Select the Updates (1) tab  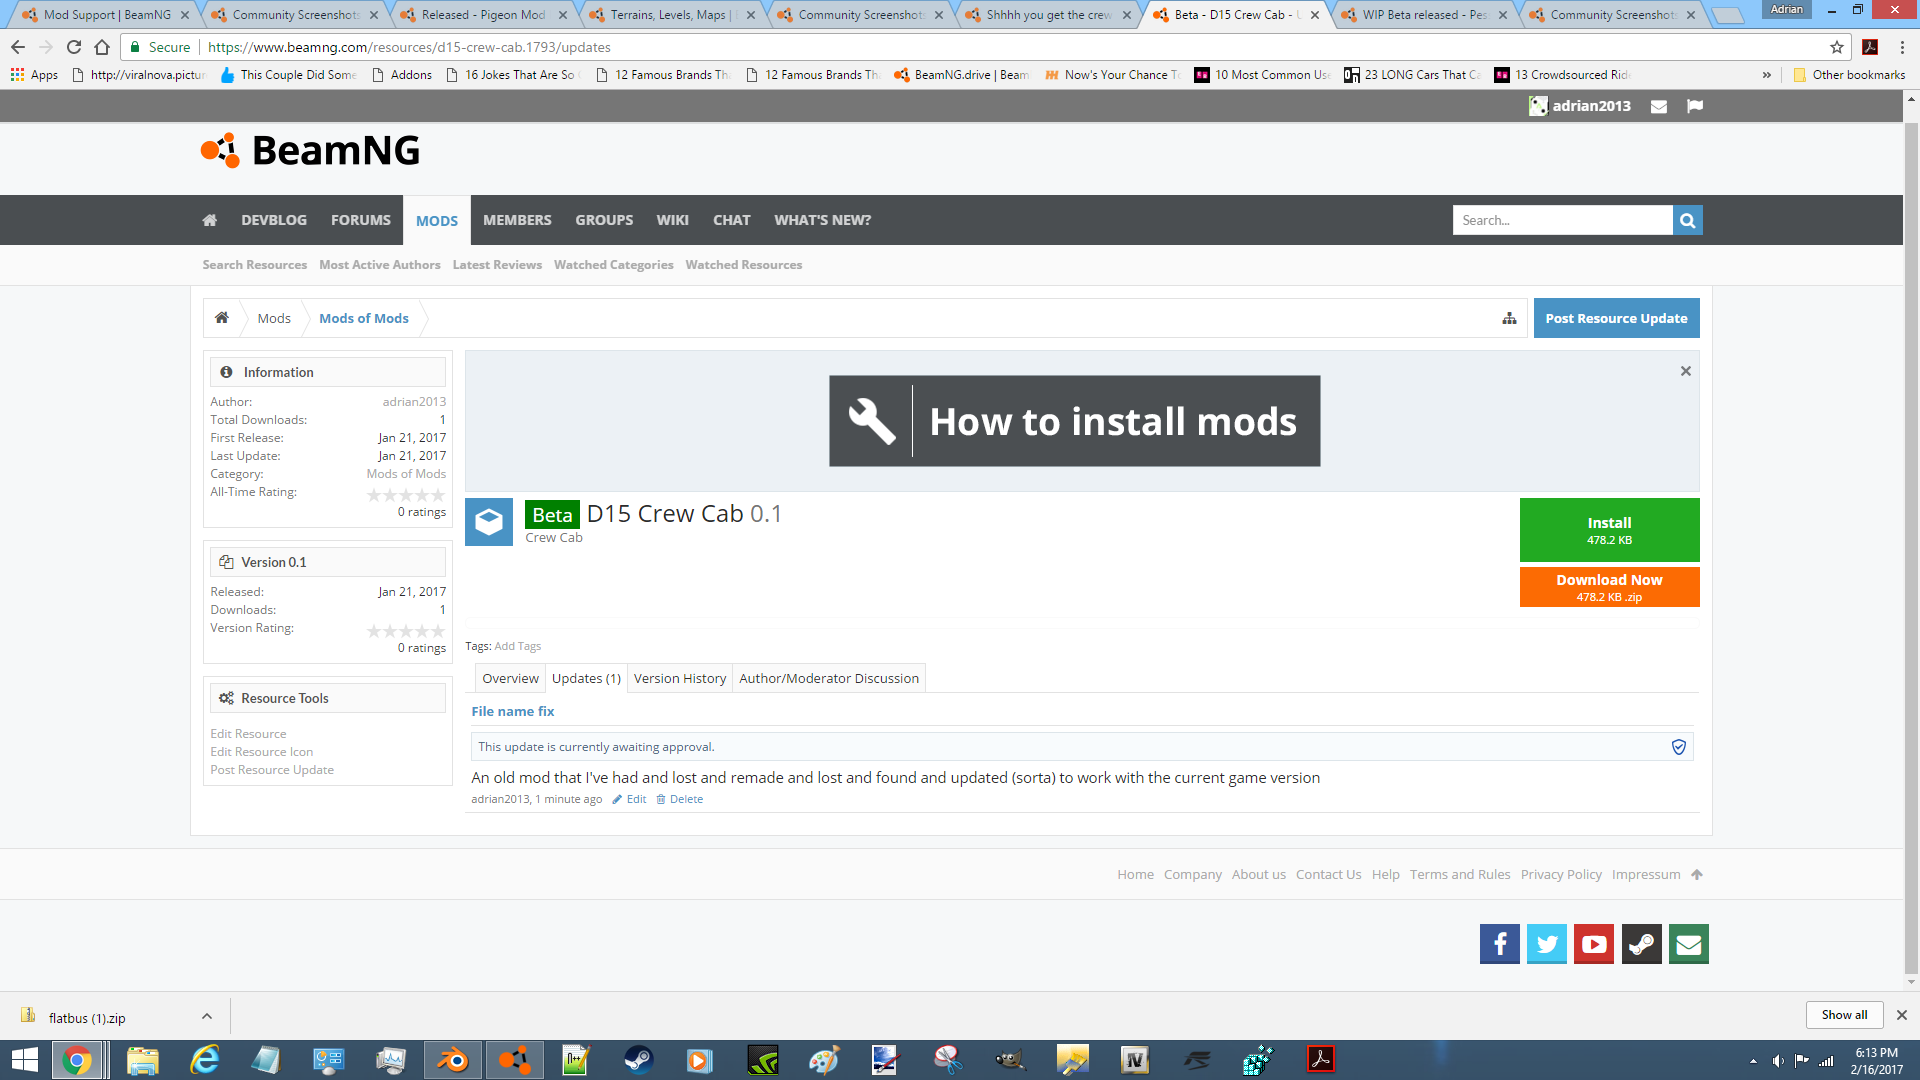(x=586, y=678)
